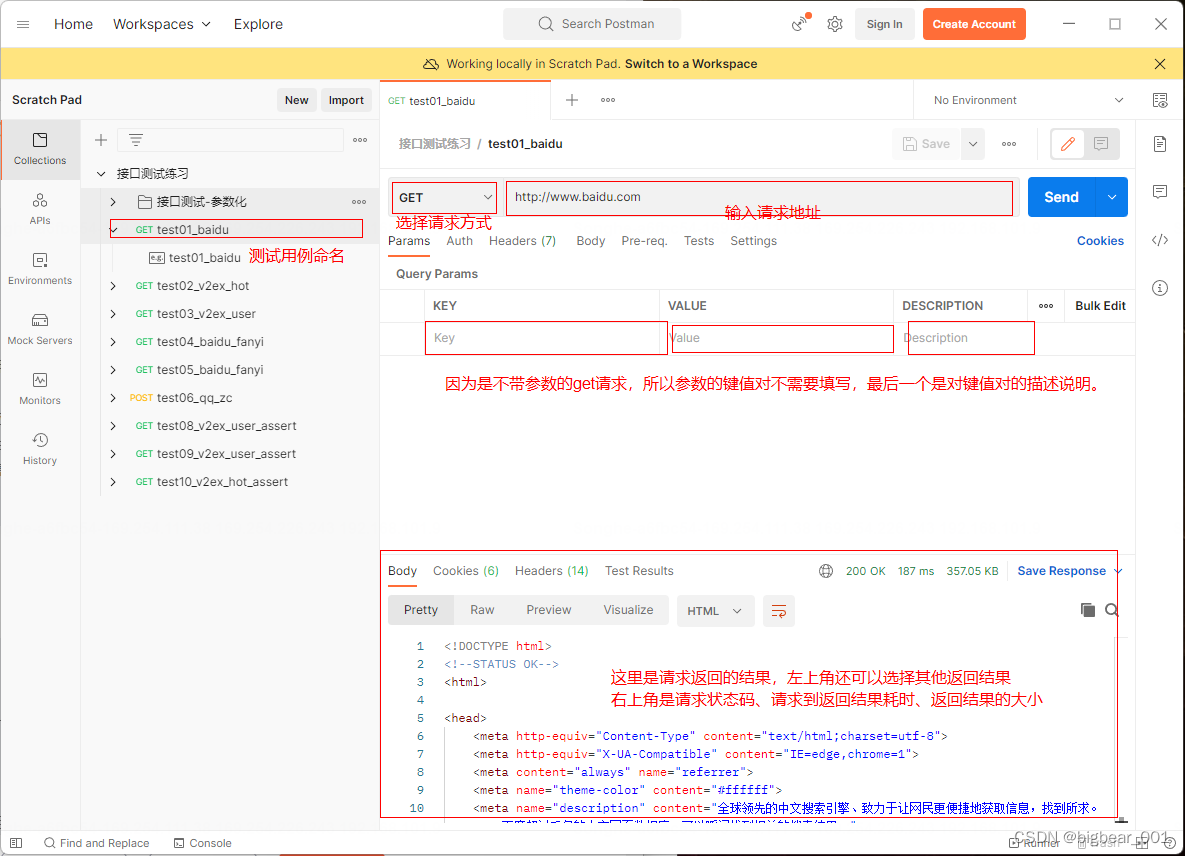
Task: Click the Search Postman field
Action: pyautogui.click(x=592, y=24)
